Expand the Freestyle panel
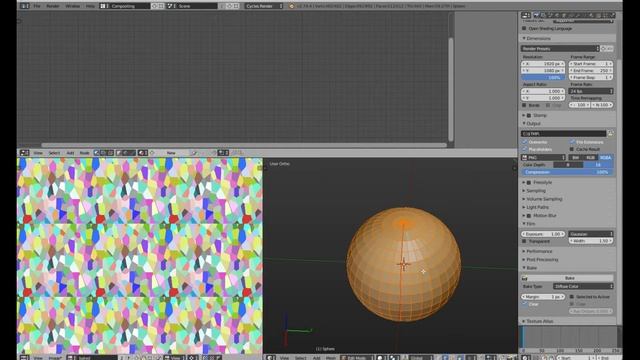This screenshot has height=360, width=640. 542,182
